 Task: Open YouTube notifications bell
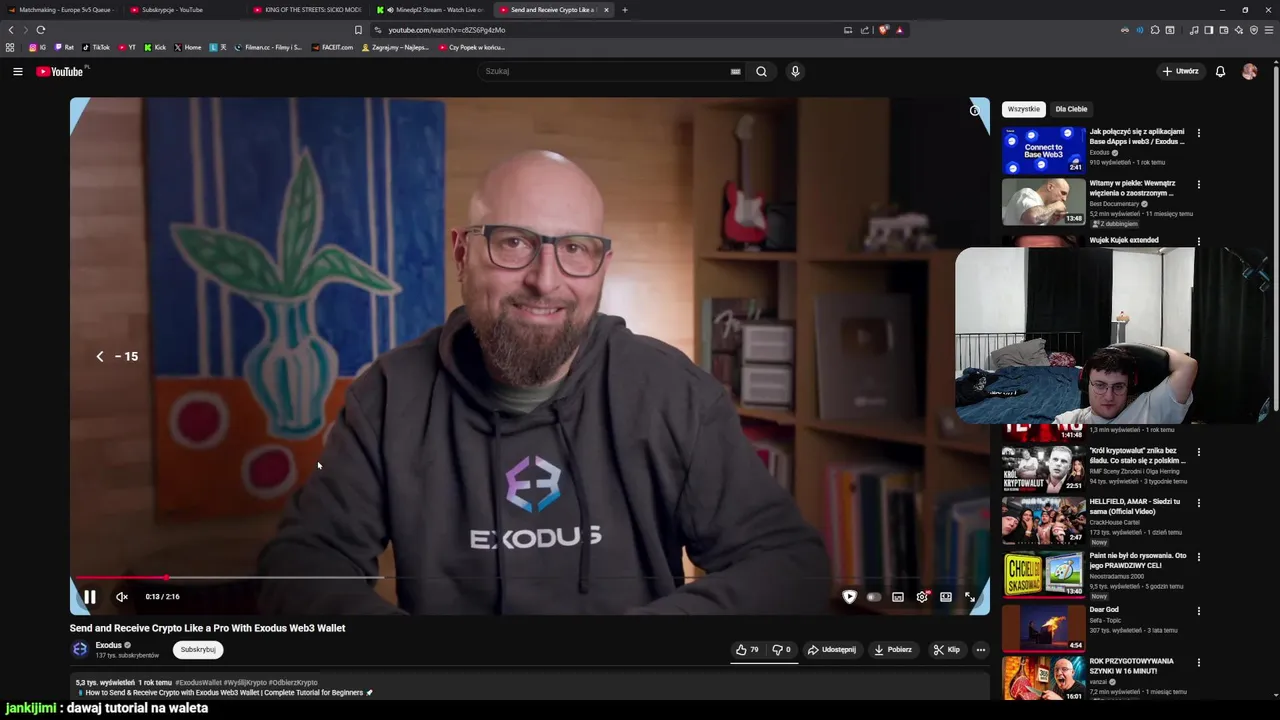point(1220,71)
